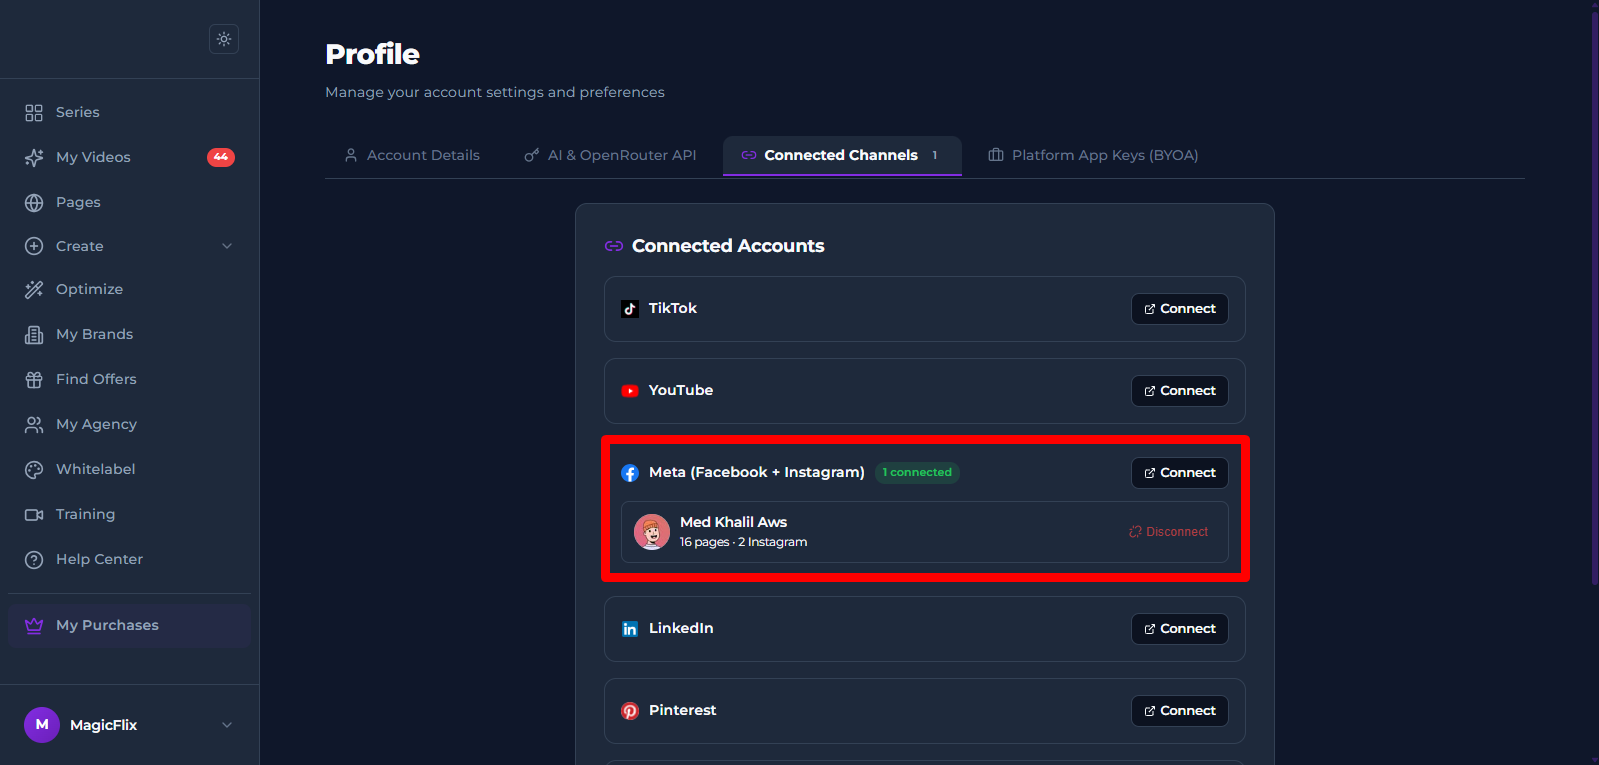The image size is (1599, 765).
Task: Click the Find Offers gift icon
Action: click(34, 380)
